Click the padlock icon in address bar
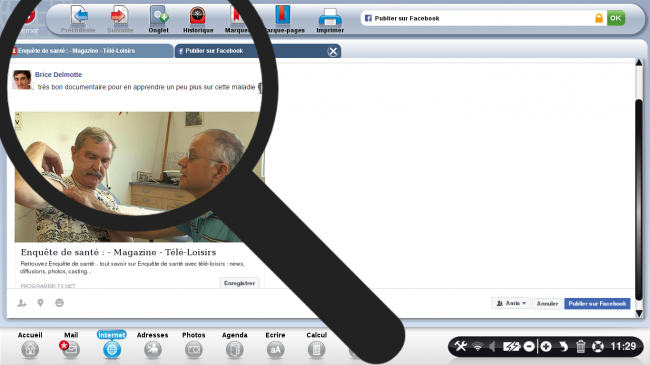Viewport: 650px width, 365px height. [599, 18]
